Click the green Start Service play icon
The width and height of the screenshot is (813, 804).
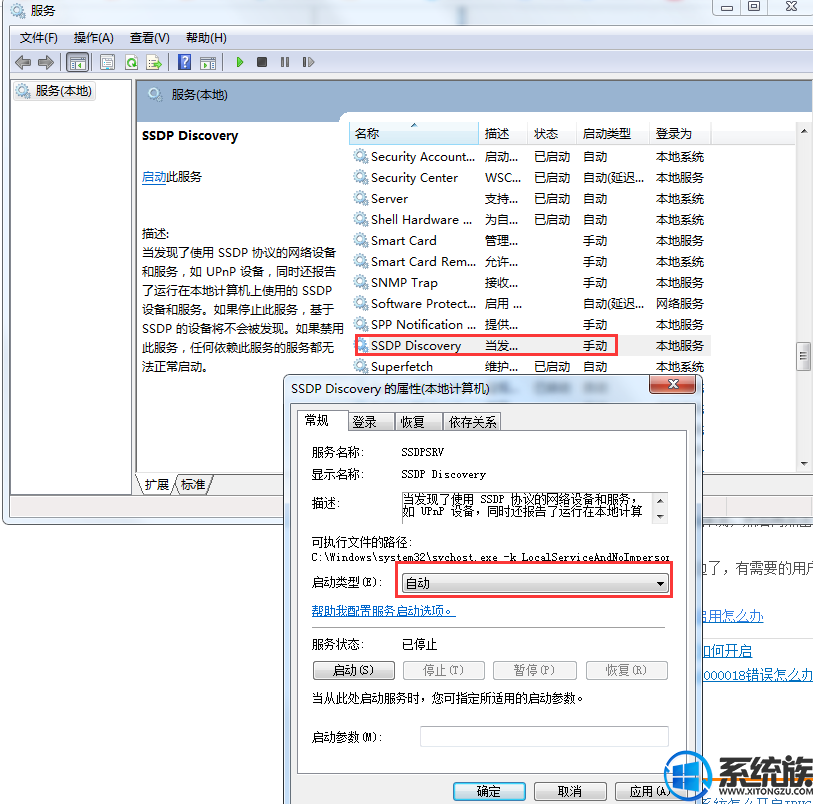240,62
